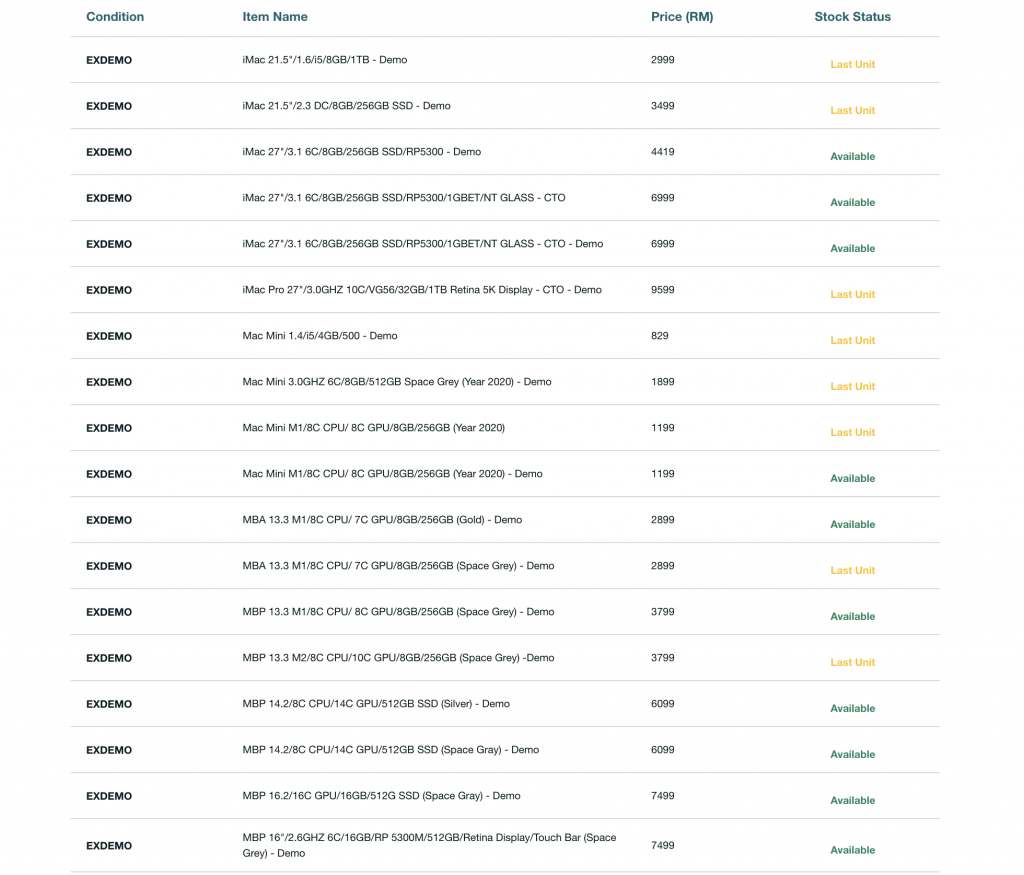
Task: Click the 4419 price for iMac 27"
Action: tap(663, 152)
